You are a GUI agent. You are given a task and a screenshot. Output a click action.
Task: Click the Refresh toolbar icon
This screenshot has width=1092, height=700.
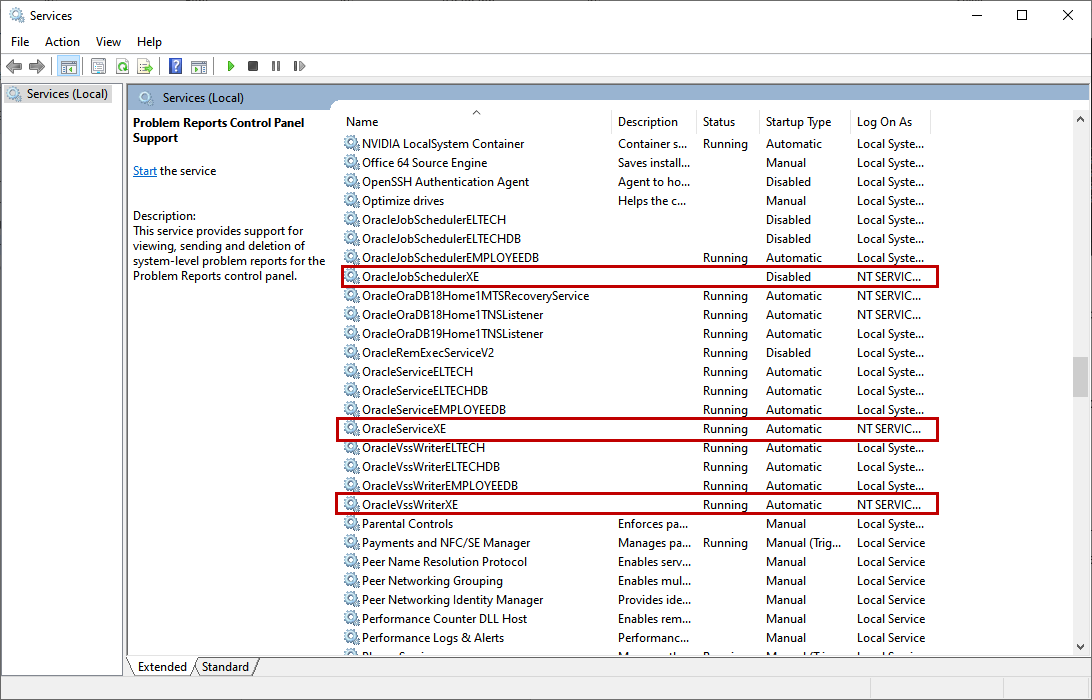tap(123, 66)
